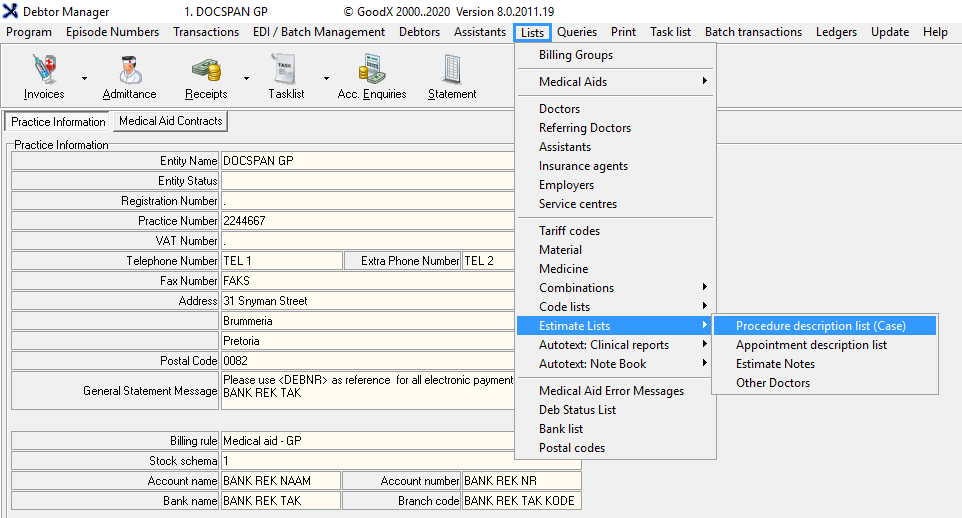962x518 pixels.
Task: Click the Debtor Manager title bar icon
Action: [x=10, y=12]
